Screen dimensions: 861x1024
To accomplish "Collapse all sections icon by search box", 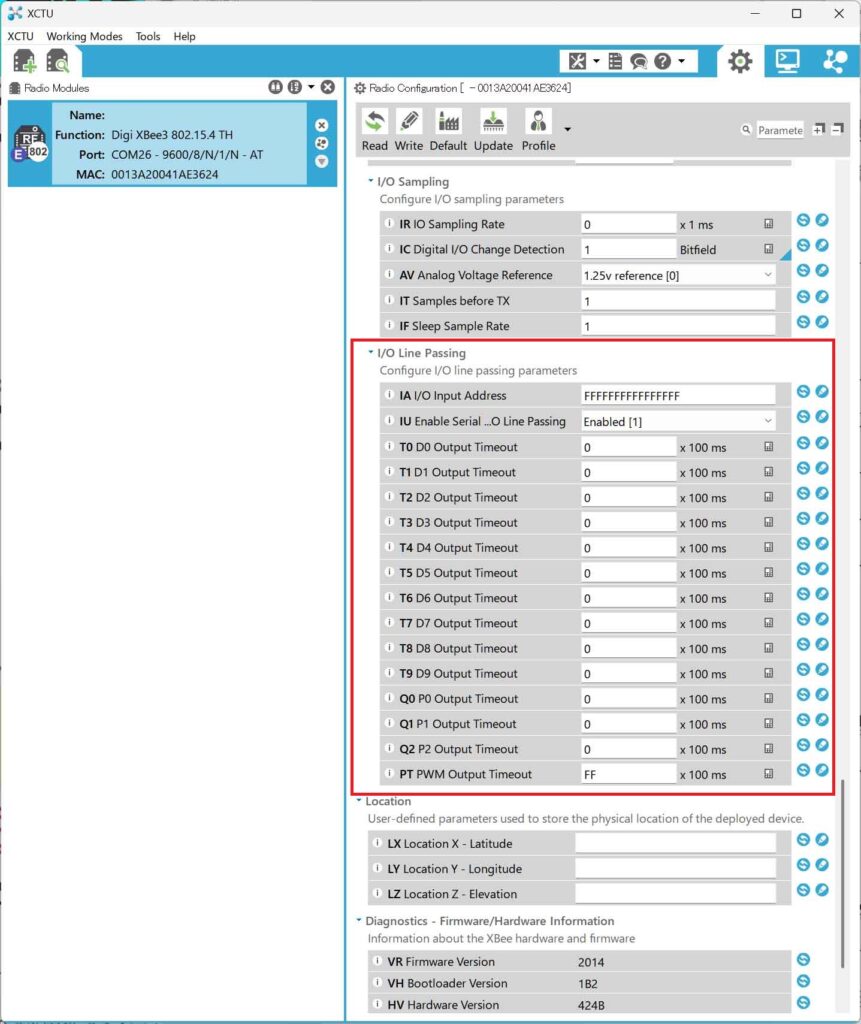I will pyautogui.click(x=837, y=129).
